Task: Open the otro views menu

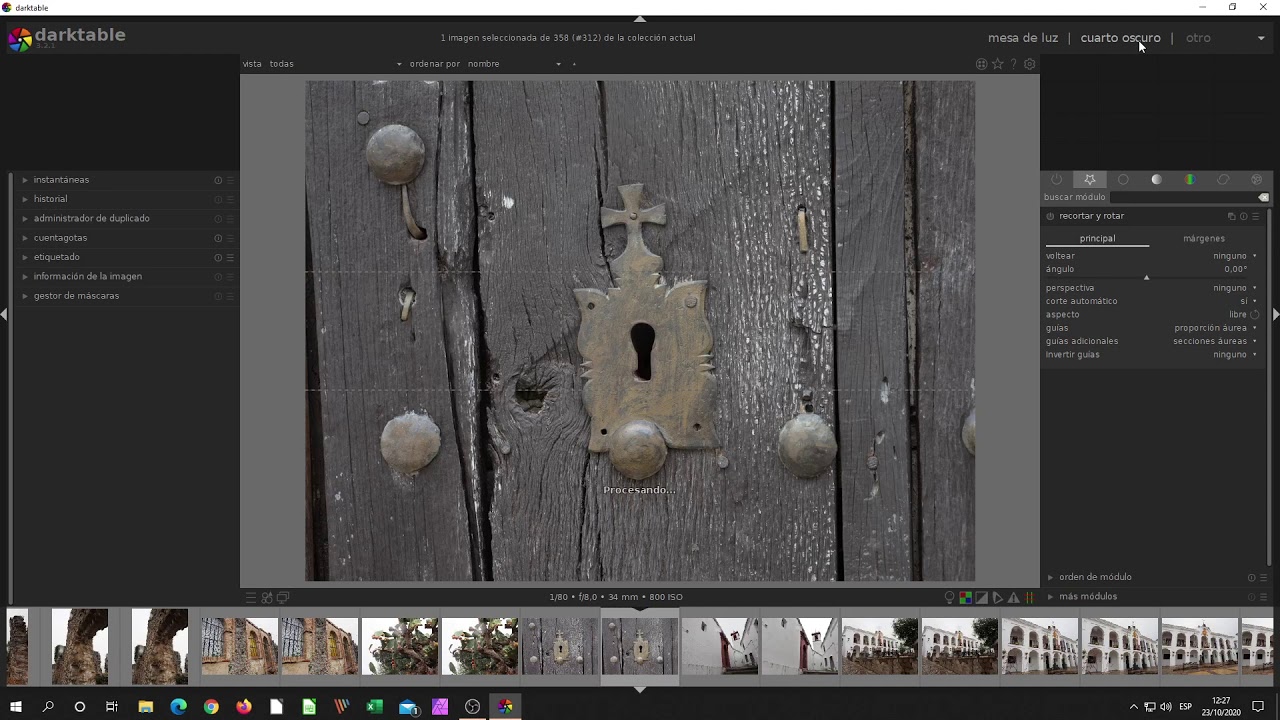Action: 1198,38
